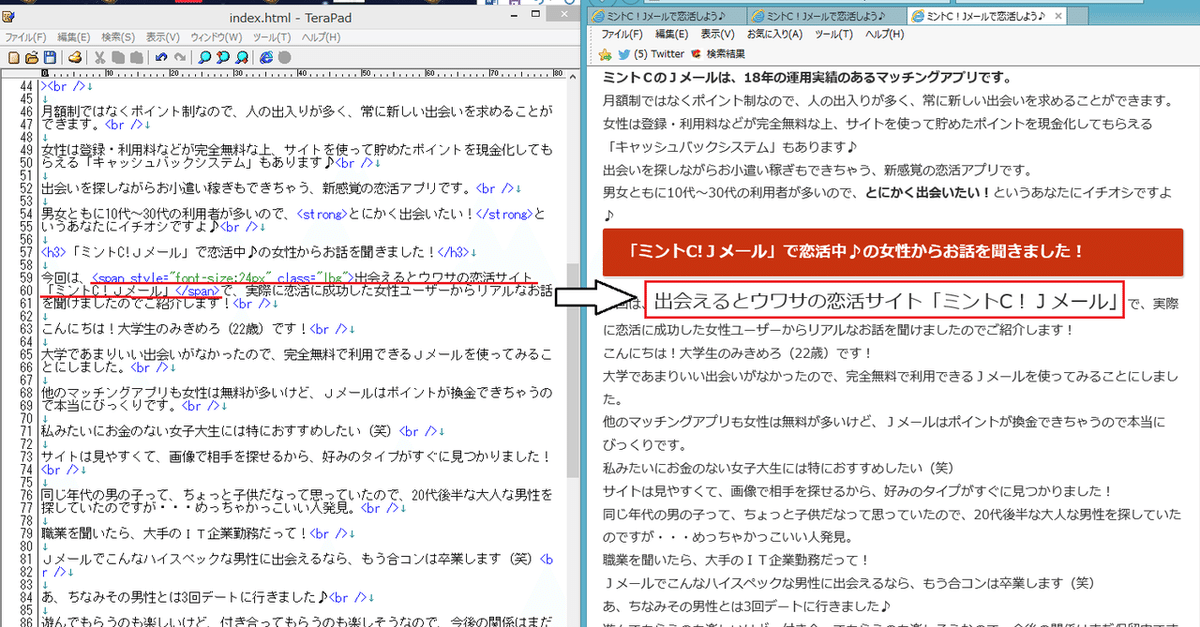Open TeraPad 表示(V) menu
The height and width of the screenshot is (627, 1200).
(163, 37)
